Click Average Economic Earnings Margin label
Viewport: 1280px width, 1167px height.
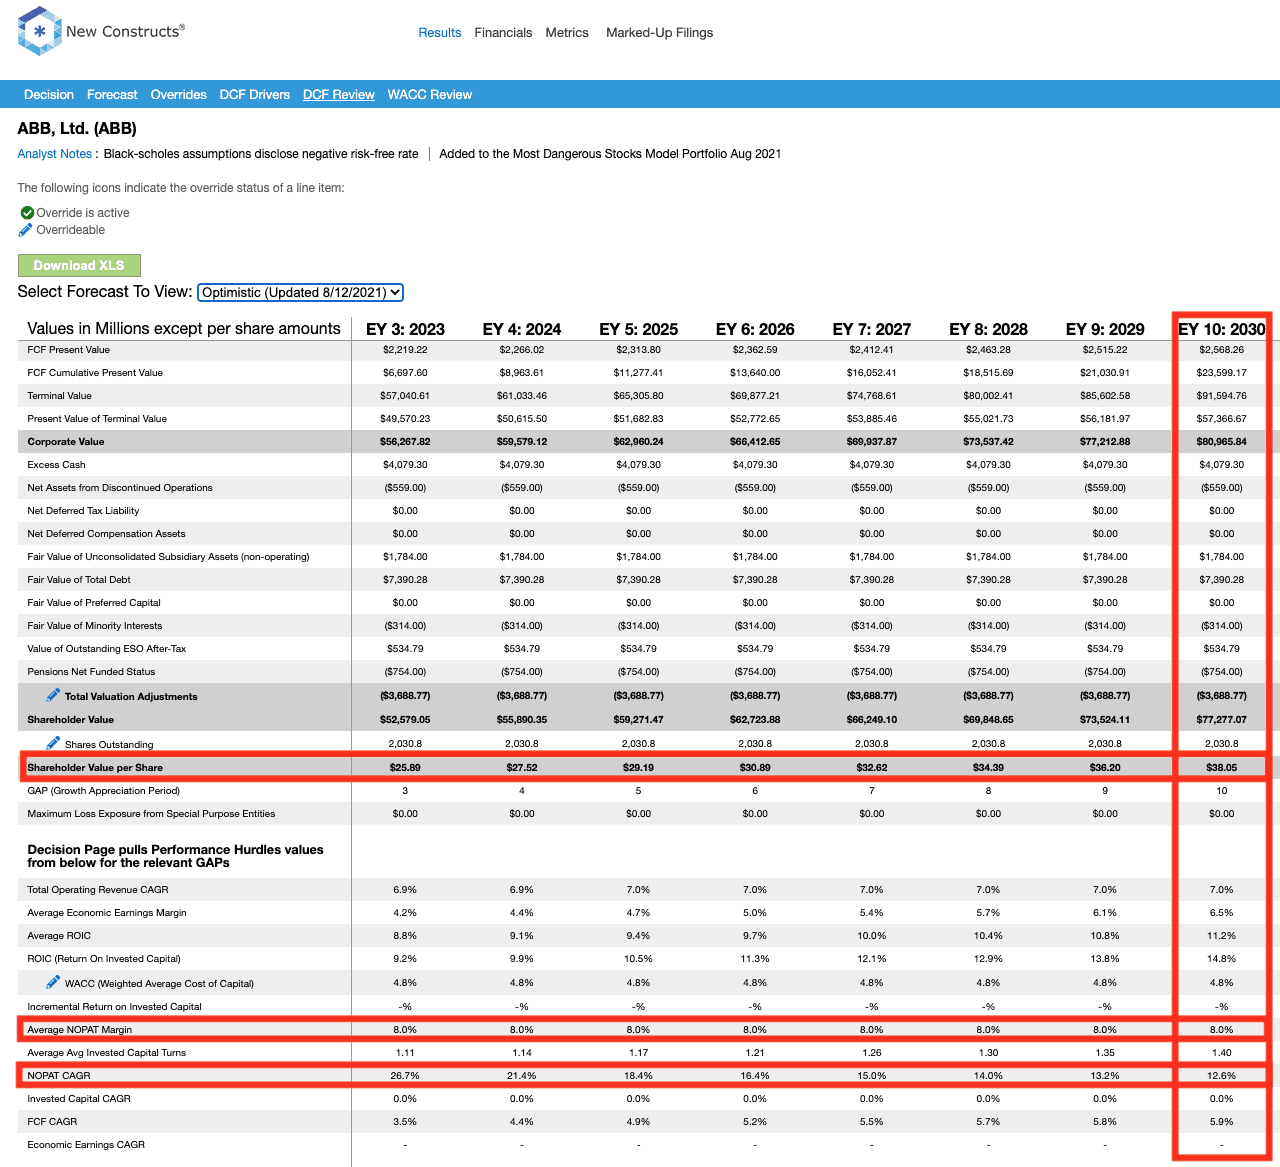[107, 913]
